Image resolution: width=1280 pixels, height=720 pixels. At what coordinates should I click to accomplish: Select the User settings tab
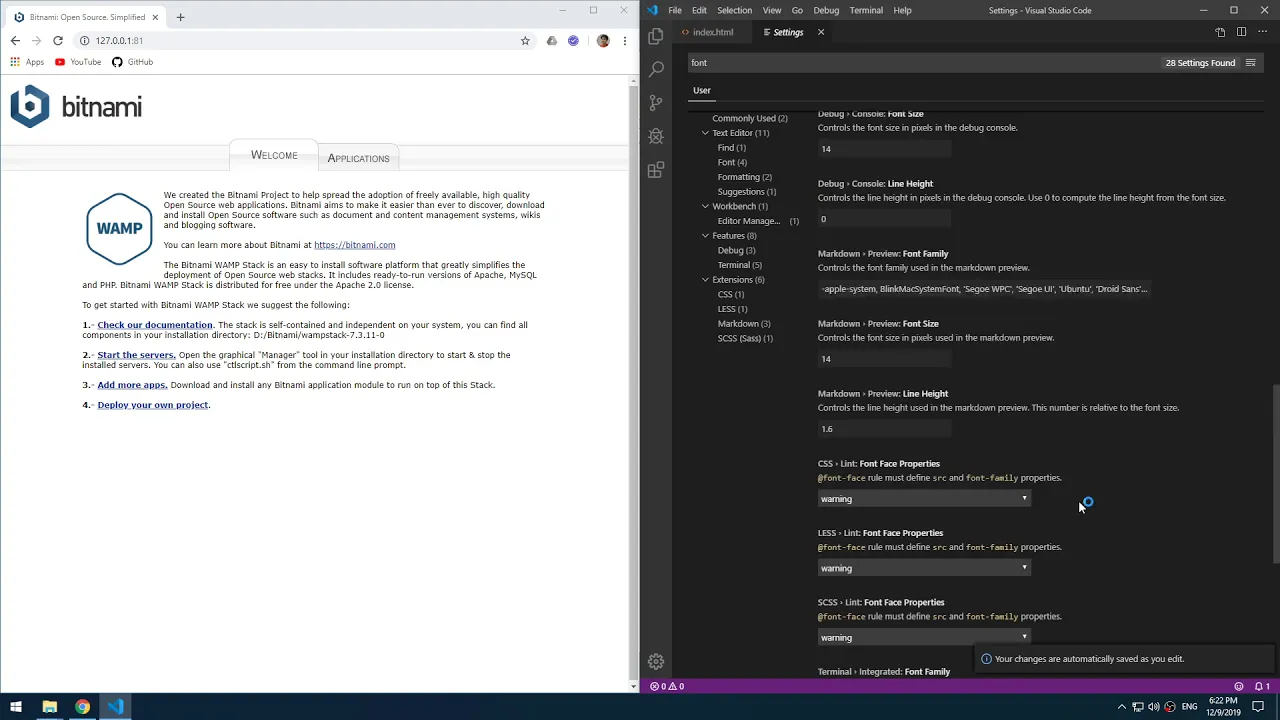point(702,90)
